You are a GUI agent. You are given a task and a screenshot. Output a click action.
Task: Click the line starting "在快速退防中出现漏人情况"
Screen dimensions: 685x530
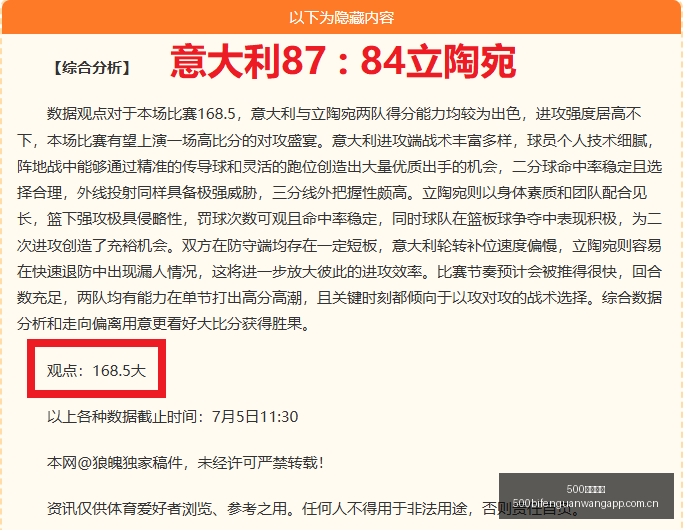click(x=339, y=272)
